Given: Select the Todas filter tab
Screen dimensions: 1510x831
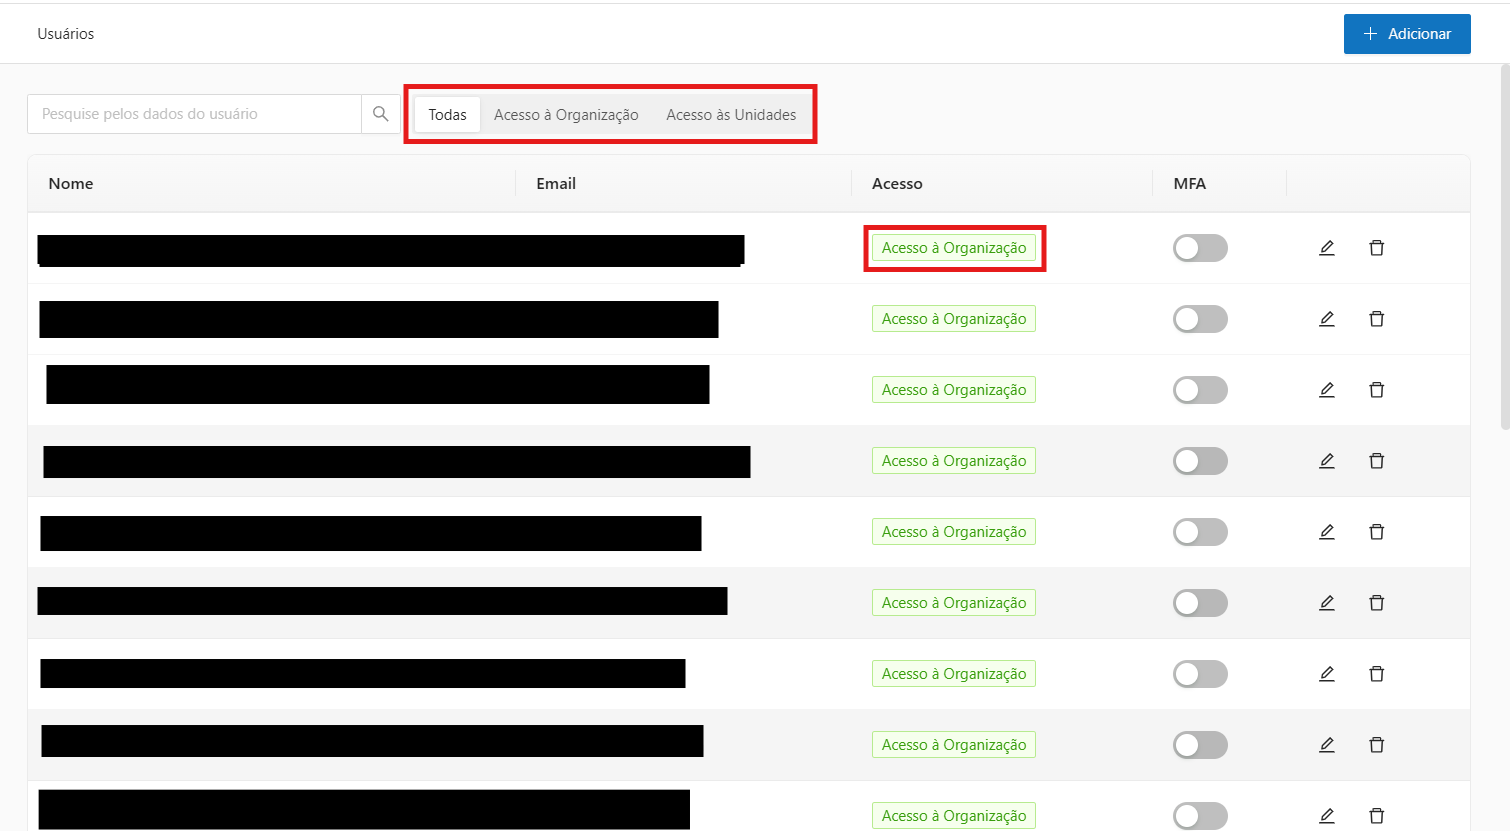Looking at the screenshot, I should [x=447, y=115].
